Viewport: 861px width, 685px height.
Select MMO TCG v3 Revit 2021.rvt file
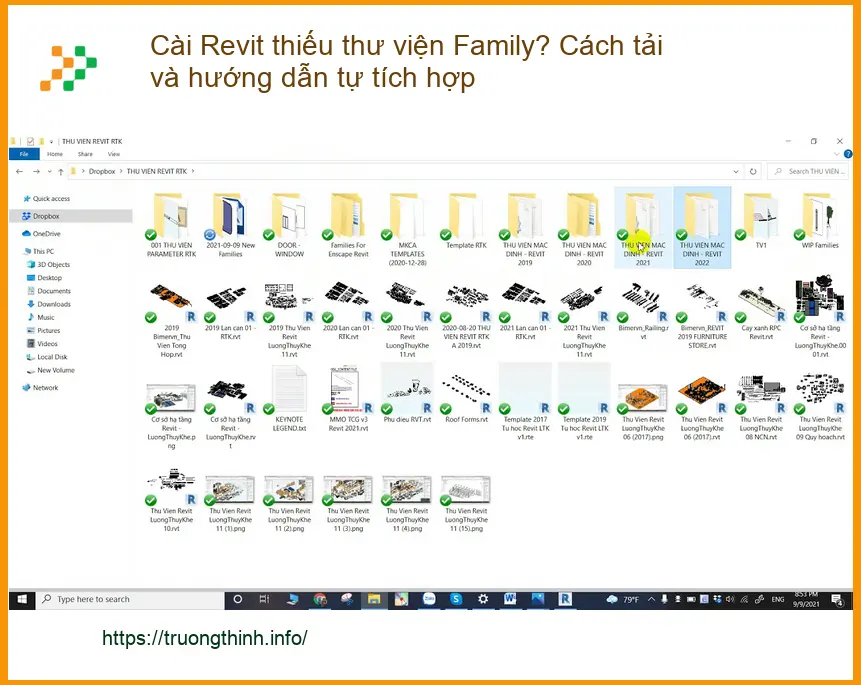coord(348,400)
